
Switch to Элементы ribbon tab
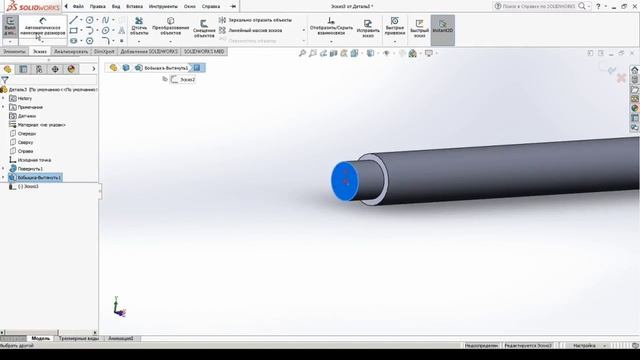pyautogui.click(x=14, y=52)
